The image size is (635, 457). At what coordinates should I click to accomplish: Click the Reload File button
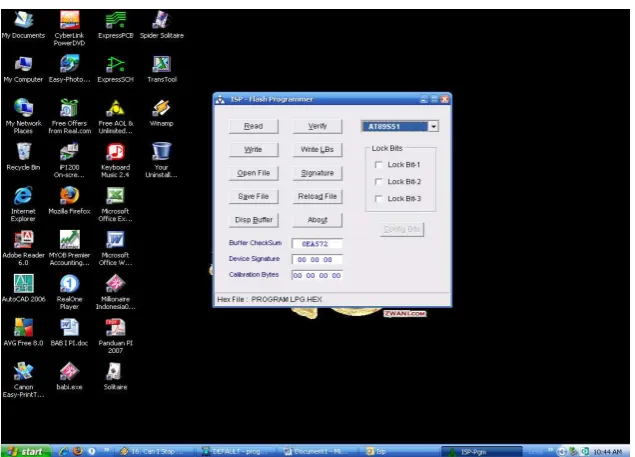coord(318,197)
